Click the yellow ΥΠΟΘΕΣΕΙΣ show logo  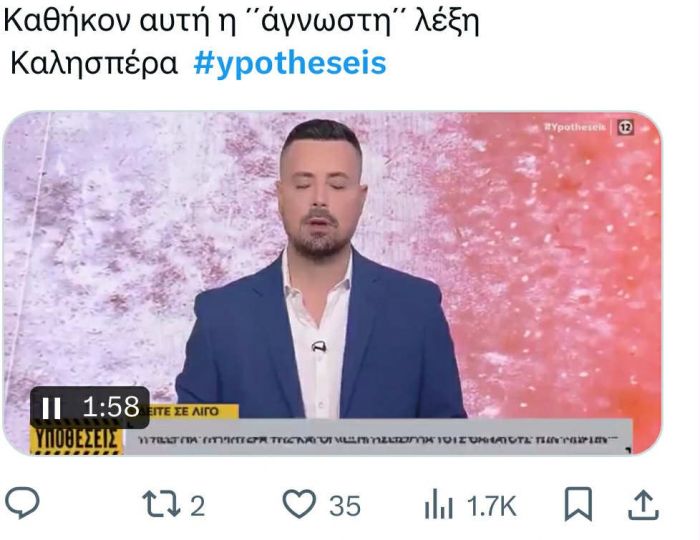76,440
